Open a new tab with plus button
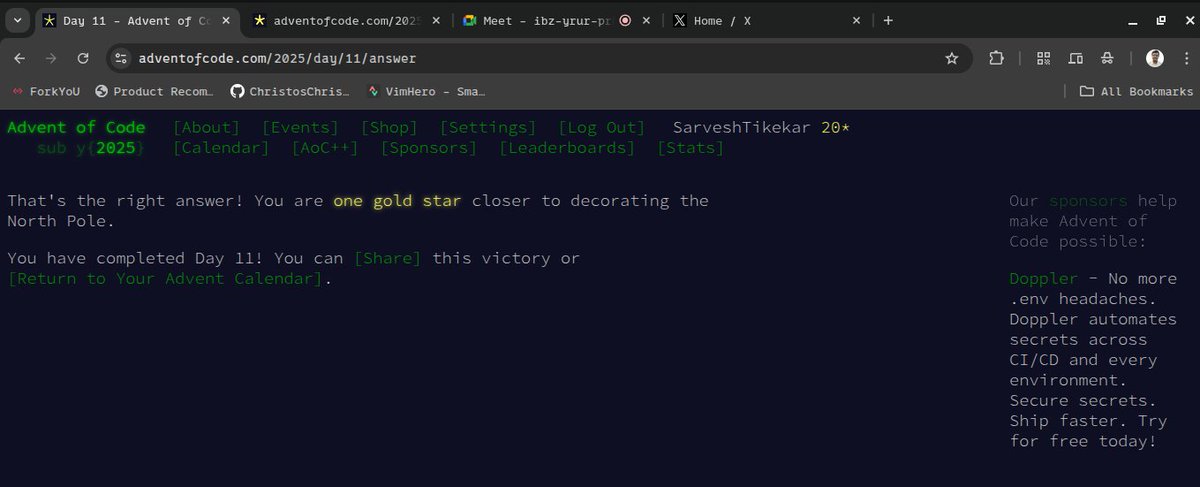 [888, 20]
